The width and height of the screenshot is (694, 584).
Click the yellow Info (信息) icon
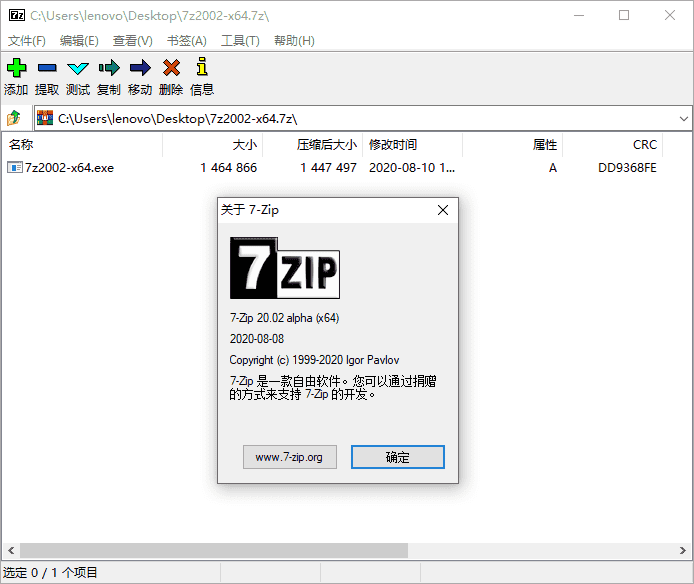(x=202, y=68)
